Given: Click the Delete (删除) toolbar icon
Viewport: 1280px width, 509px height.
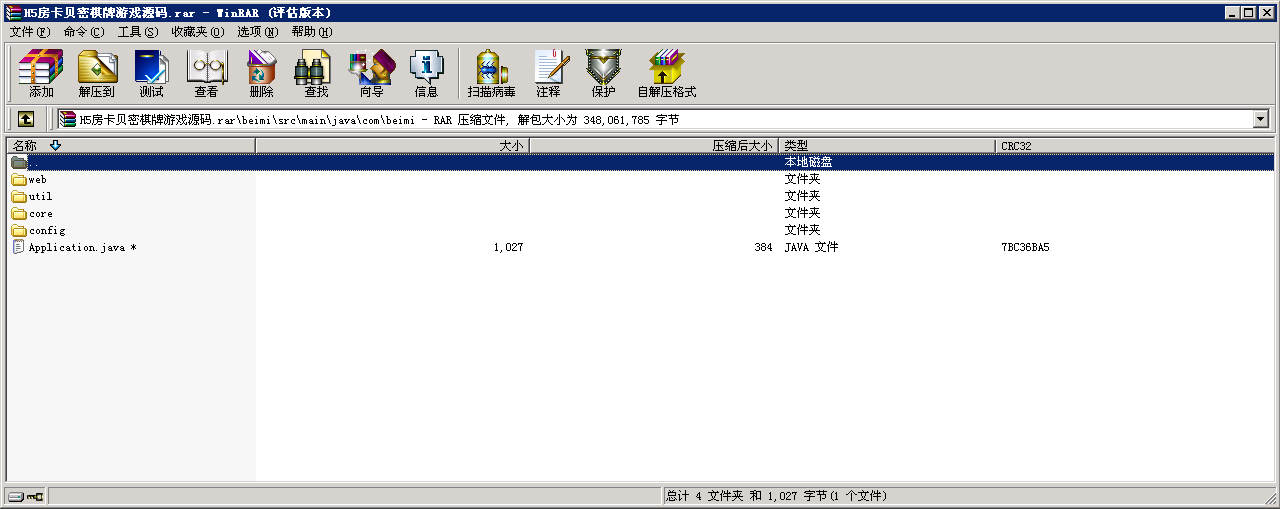Looking at the screenshot, I should 261,73.
